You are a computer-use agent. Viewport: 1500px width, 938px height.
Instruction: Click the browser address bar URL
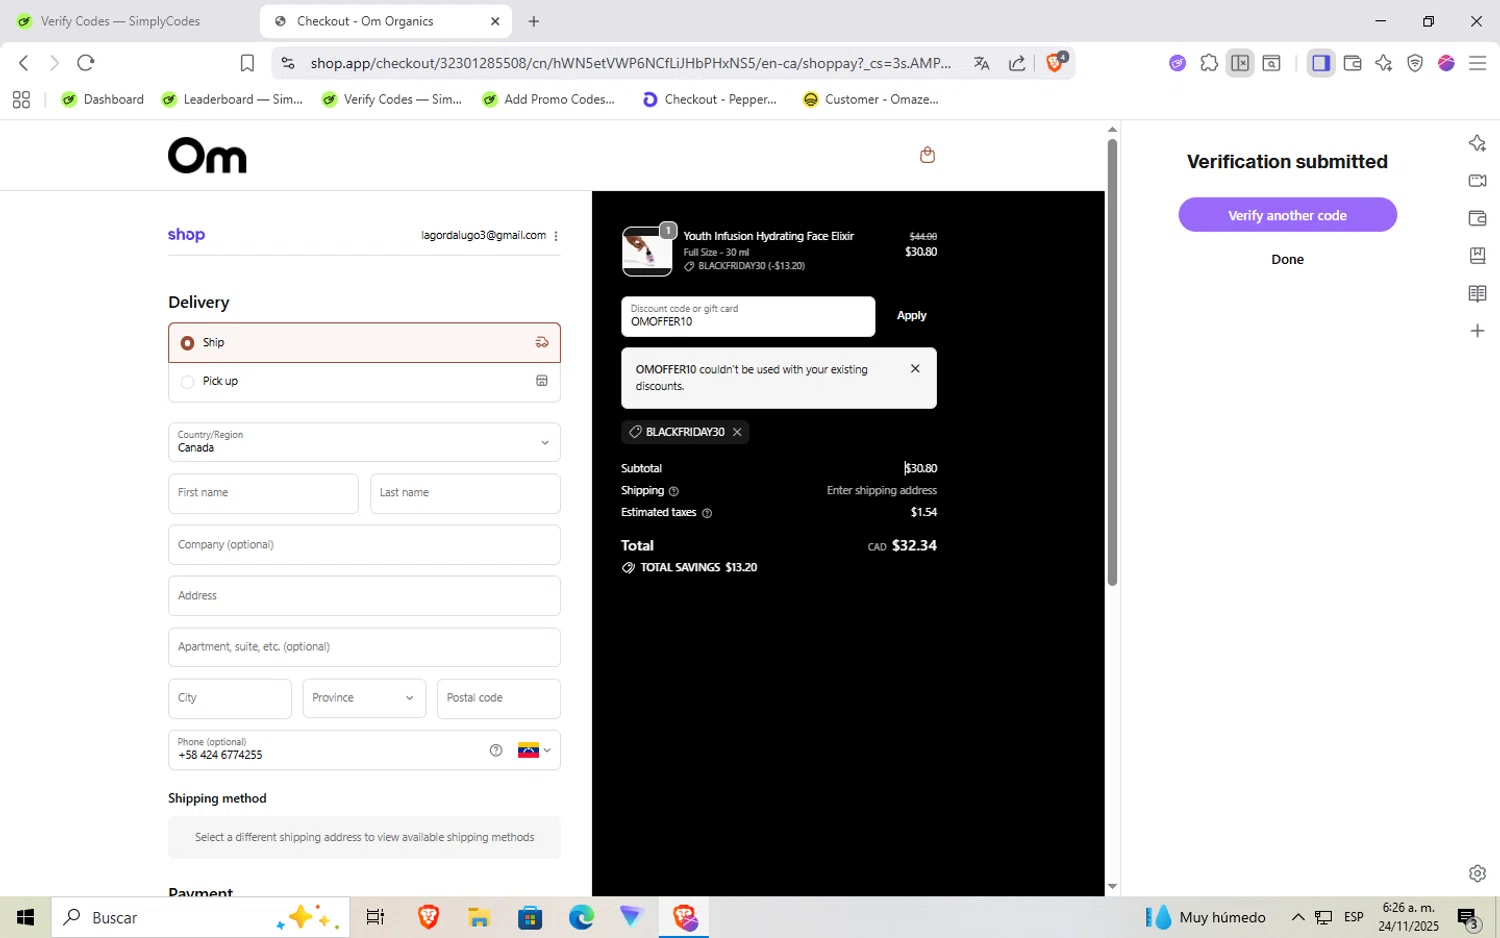pos(630,63)
